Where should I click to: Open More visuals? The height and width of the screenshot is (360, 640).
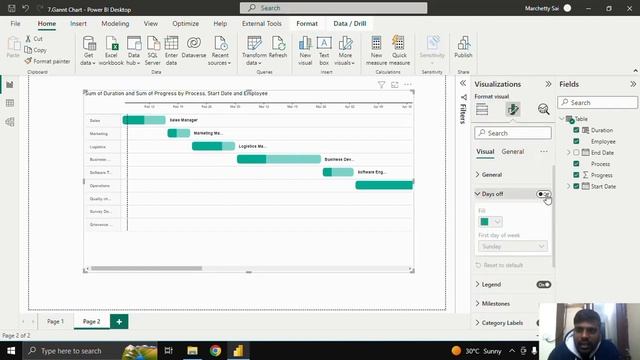pyautogui.click(x=345, y=51)
